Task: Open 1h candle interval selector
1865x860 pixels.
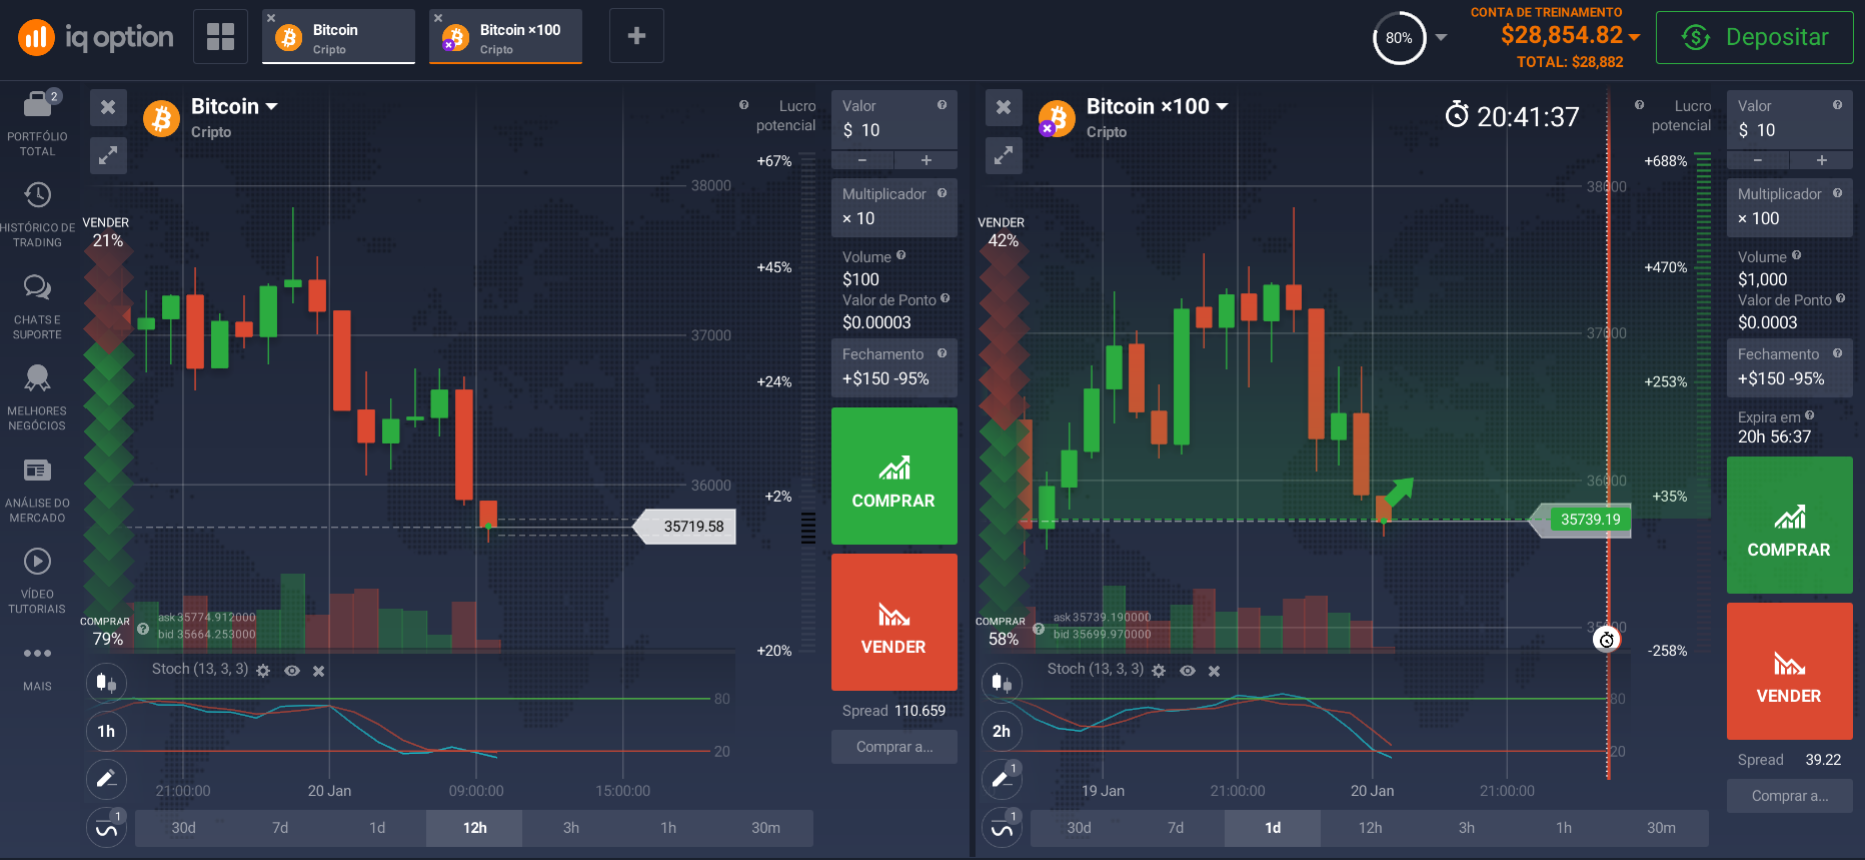Action: (106, 731)
